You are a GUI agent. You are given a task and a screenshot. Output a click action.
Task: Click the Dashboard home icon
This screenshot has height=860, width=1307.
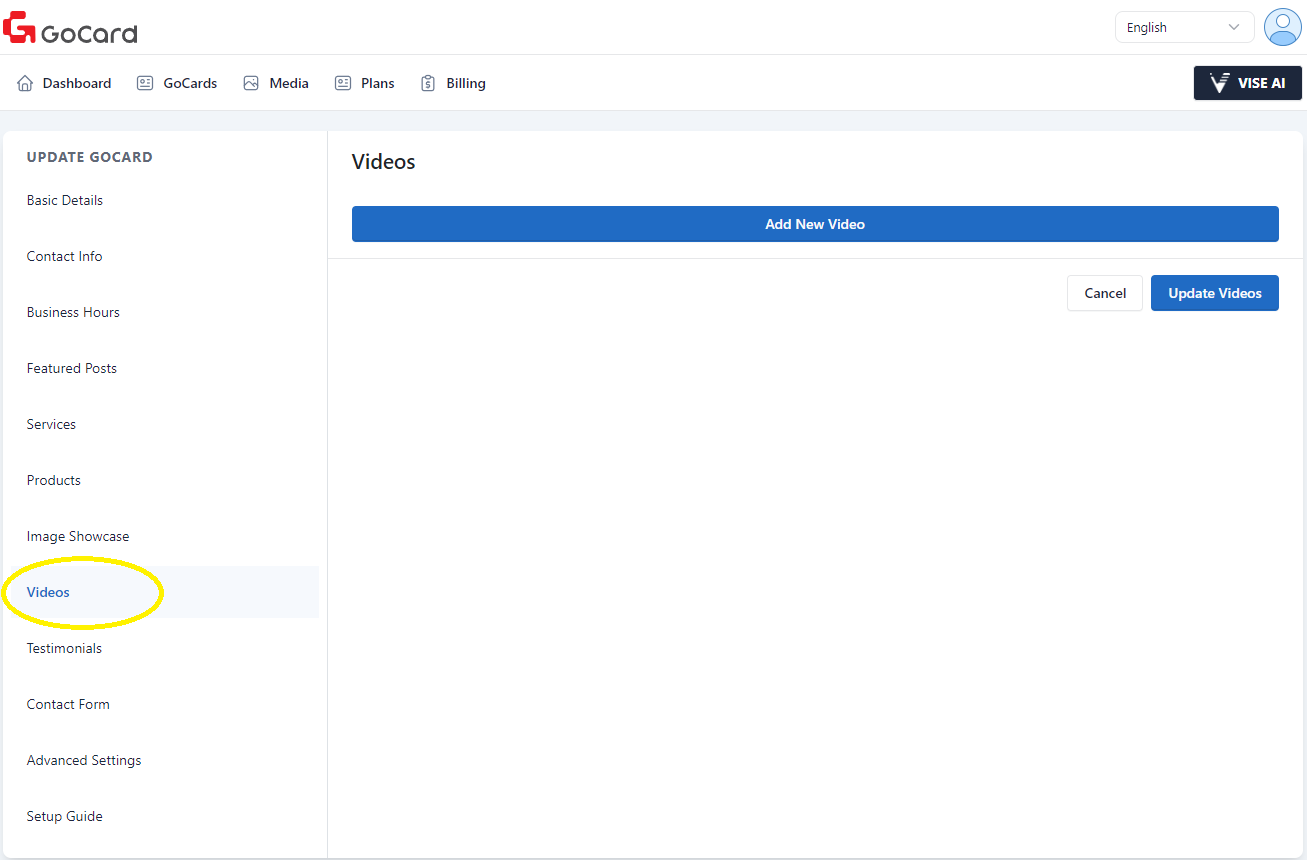[x=25, y=83]
